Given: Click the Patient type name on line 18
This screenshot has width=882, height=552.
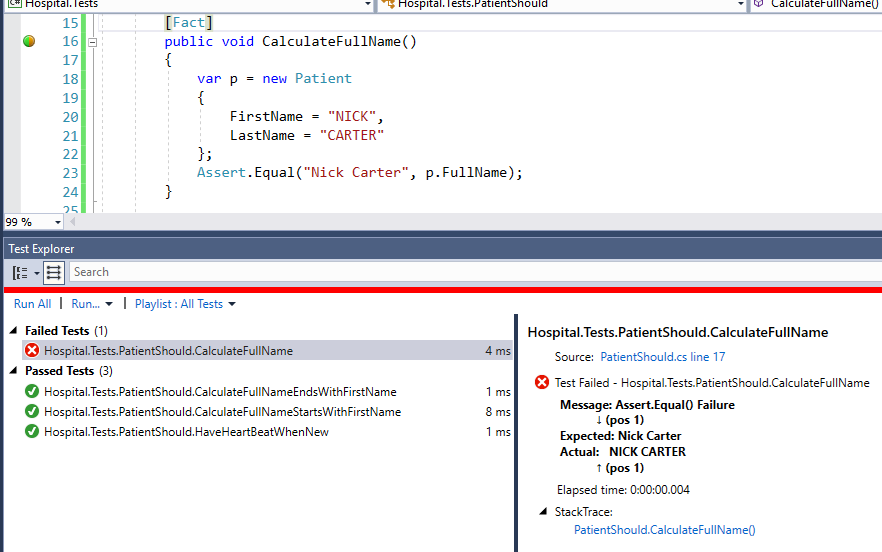Looking at the screenshot, I should (x=323, y=78).
